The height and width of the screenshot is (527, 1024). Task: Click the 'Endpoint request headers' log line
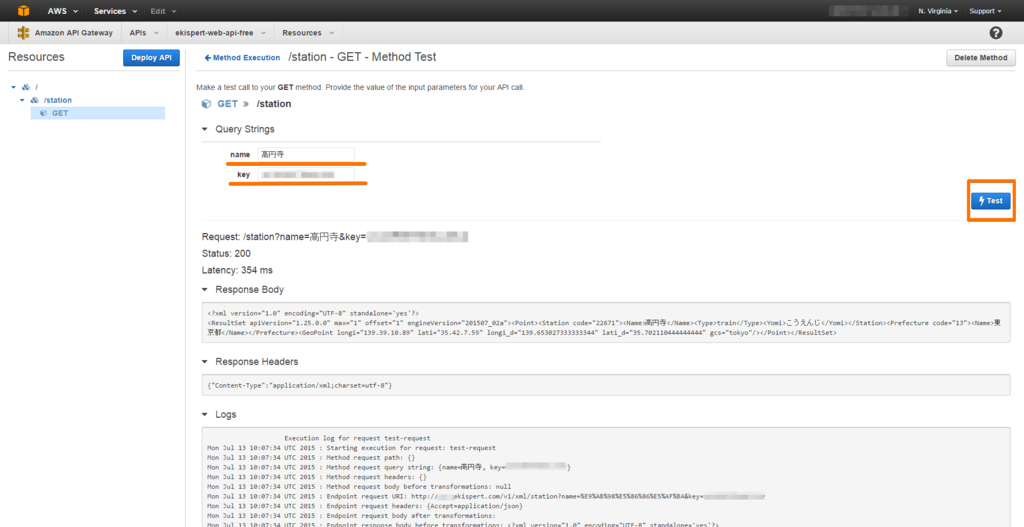pos(364,506)
